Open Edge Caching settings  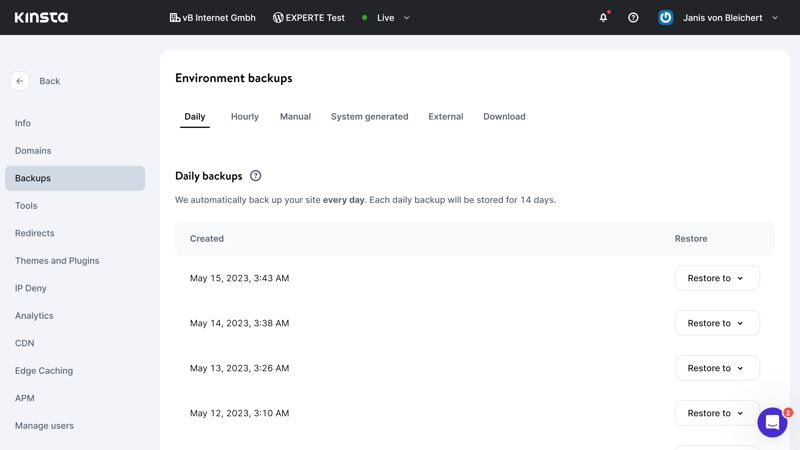click(x=44, y=371)
